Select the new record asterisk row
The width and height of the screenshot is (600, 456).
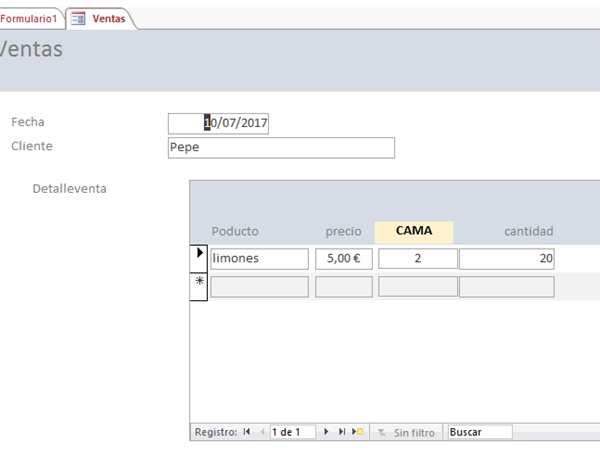pos(199,284)
